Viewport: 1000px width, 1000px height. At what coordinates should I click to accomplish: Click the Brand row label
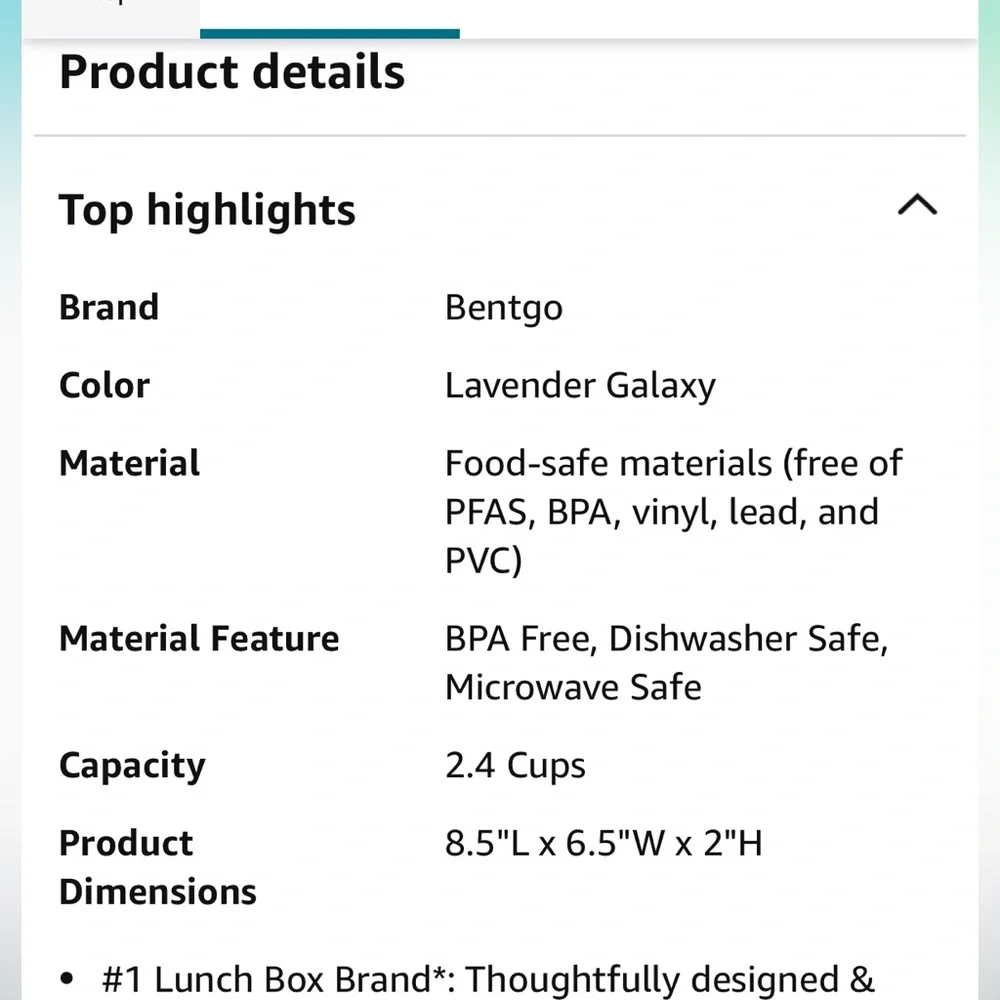click(109, 307)
